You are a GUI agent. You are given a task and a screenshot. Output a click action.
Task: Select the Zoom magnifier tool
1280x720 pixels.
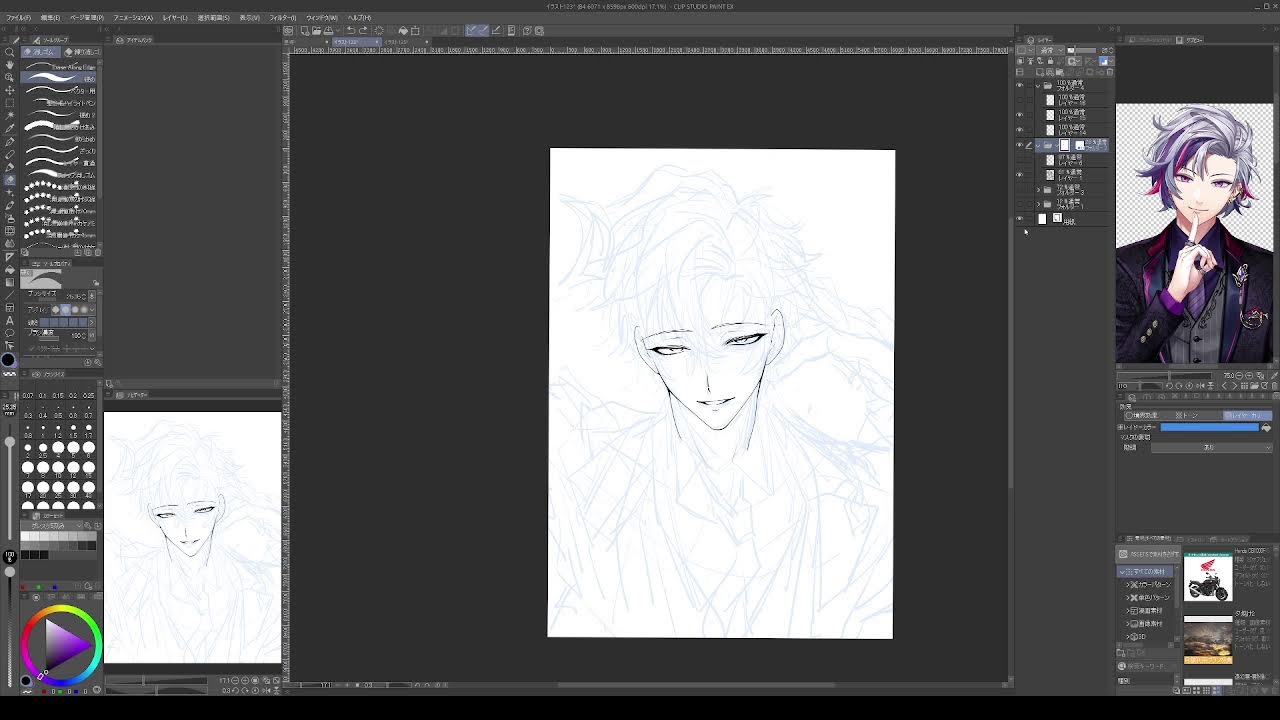[10, 52]
